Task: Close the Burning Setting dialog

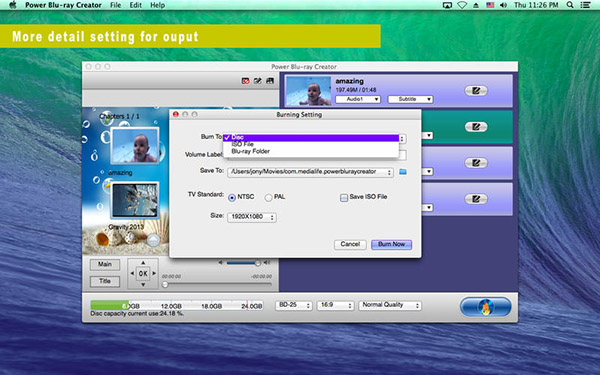Action: point(176,114)
